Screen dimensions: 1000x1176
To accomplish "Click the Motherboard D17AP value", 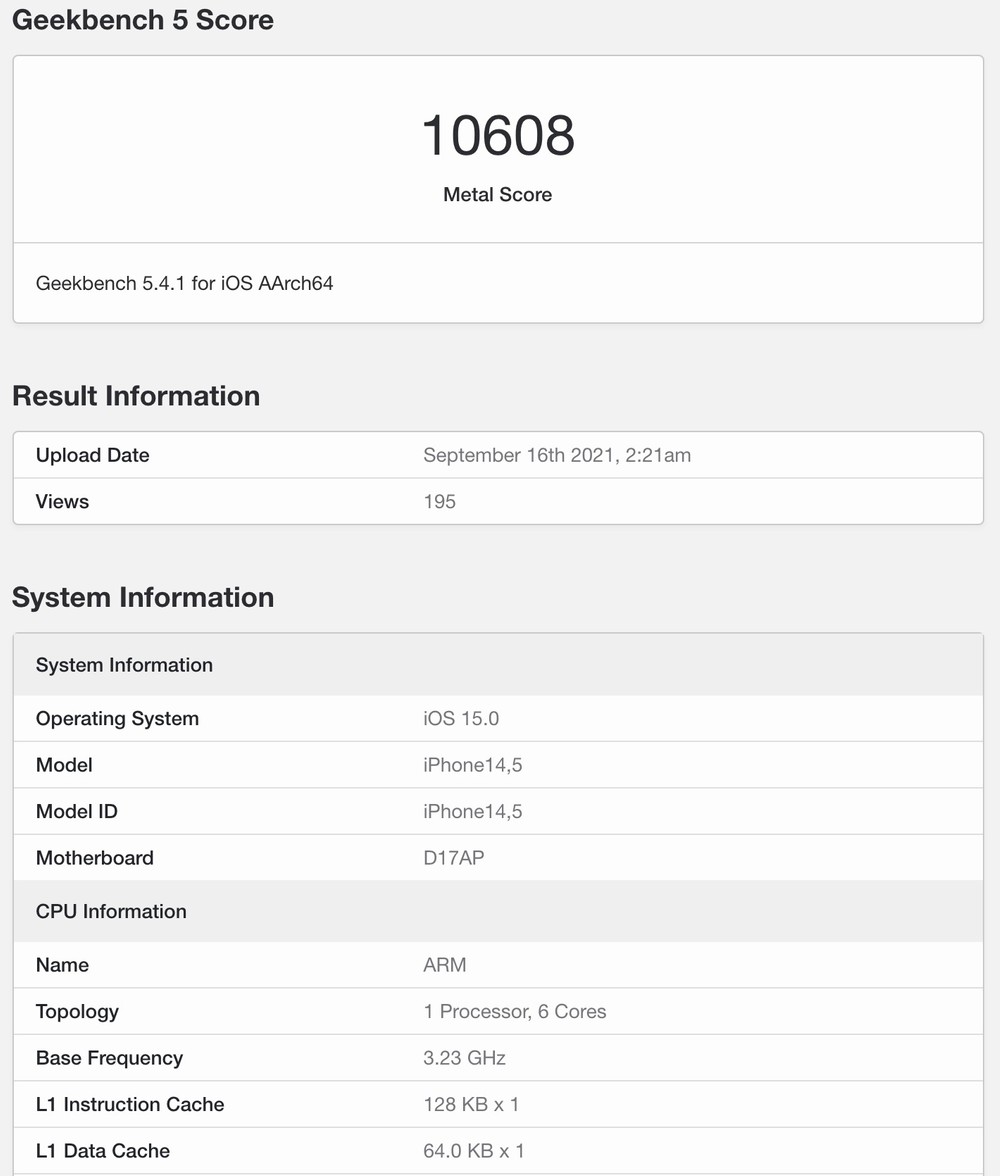I will pyautogui.click(x=454, y=858).
